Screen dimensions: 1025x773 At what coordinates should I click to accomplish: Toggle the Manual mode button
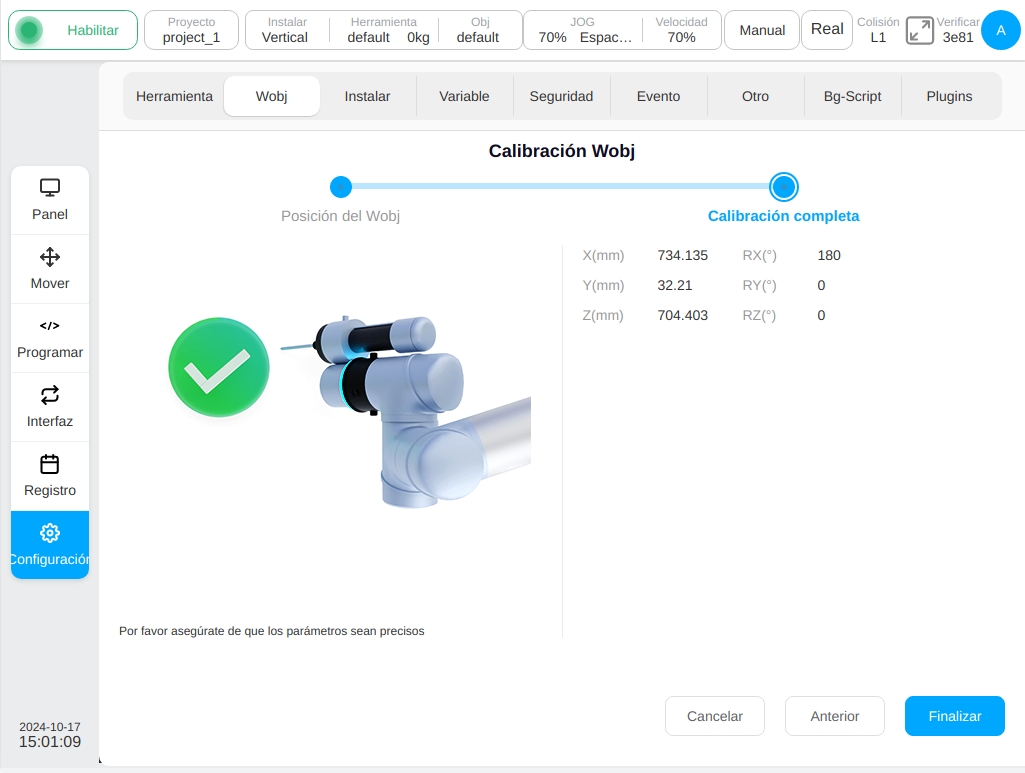click(762, 30)
